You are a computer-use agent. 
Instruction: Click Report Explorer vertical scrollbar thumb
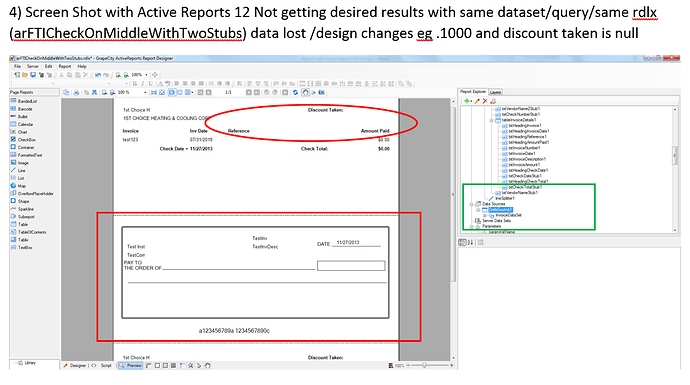675,155
